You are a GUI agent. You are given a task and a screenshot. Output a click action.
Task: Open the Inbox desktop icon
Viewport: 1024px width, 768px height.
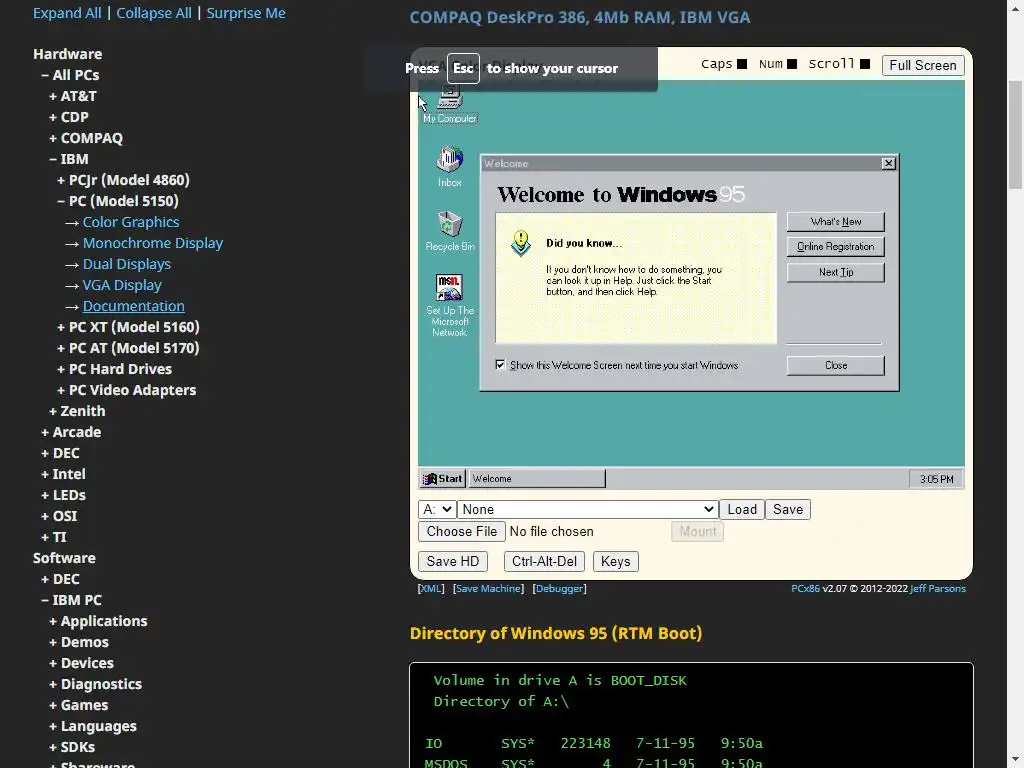coord(449,167)
